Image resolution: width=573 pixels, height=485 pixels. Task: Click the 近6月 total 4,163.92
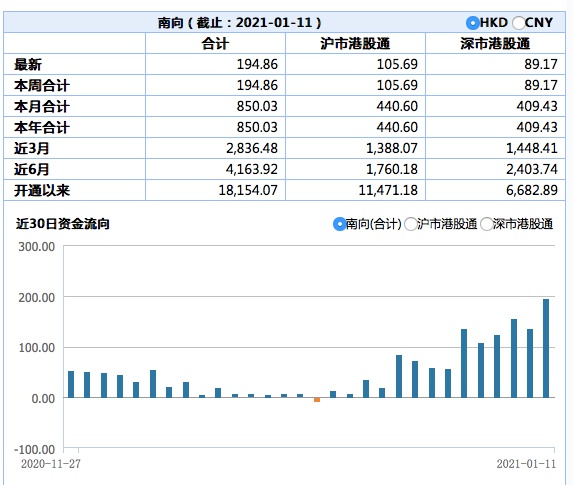(x=252, y=169)
